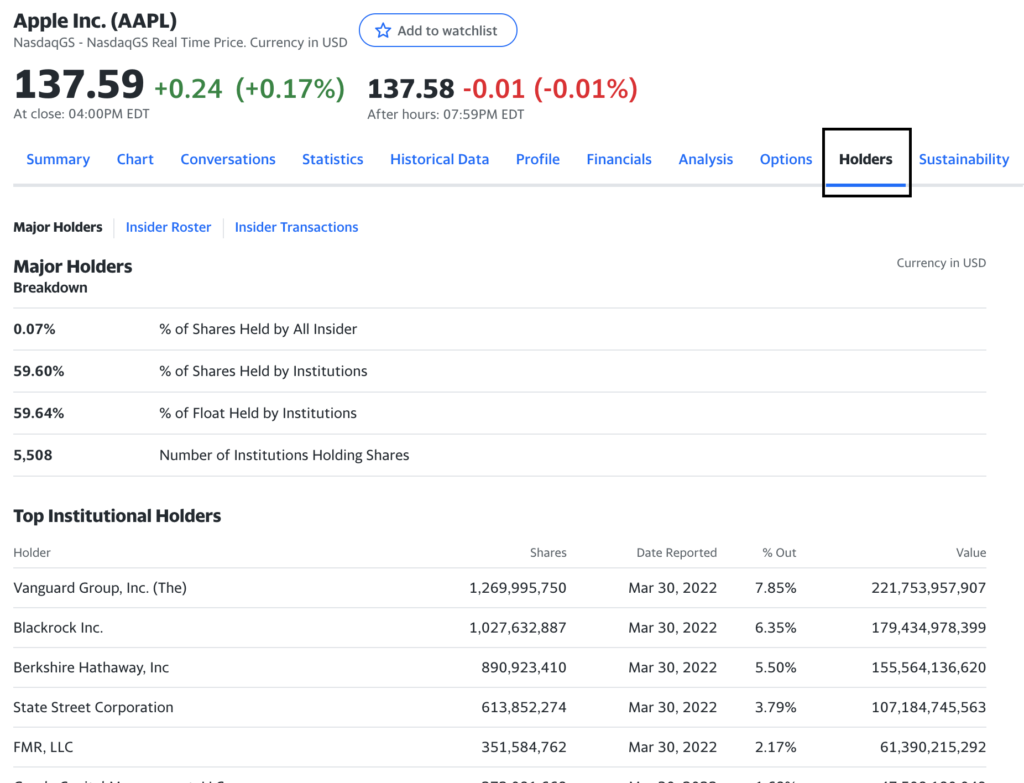Switch to the Chart tab
This screenshot has width=1024, height=783.
[135, 159]
